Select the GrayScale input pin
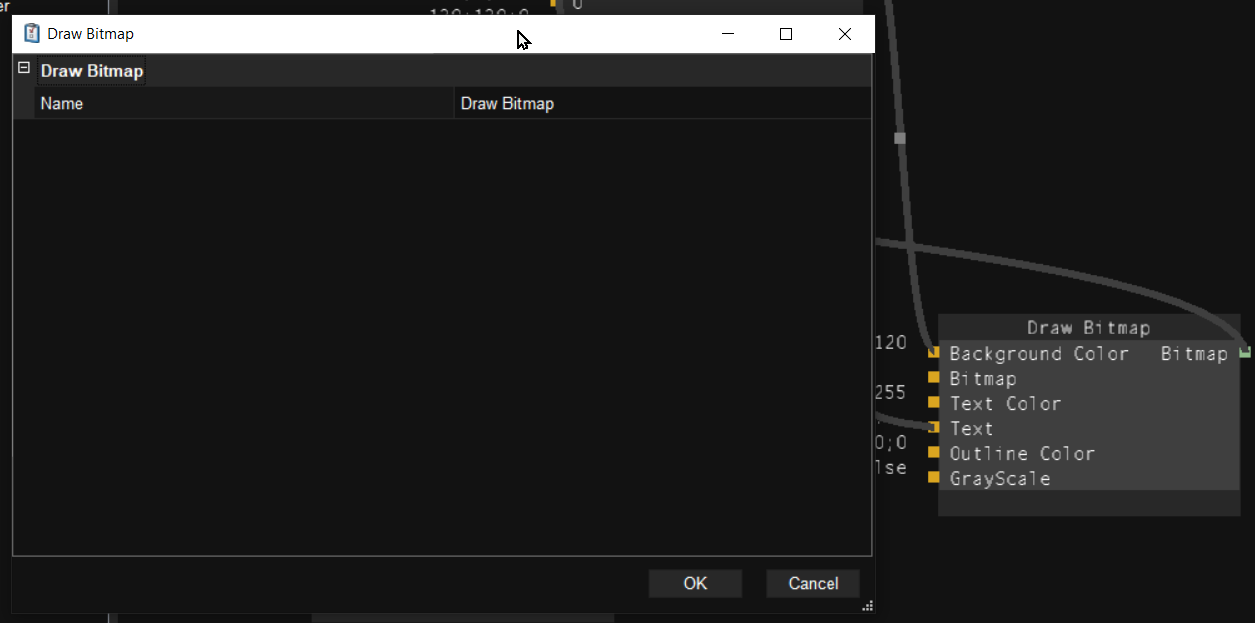The height and width of the screenshot is (623, 1255). pos(934,478)
